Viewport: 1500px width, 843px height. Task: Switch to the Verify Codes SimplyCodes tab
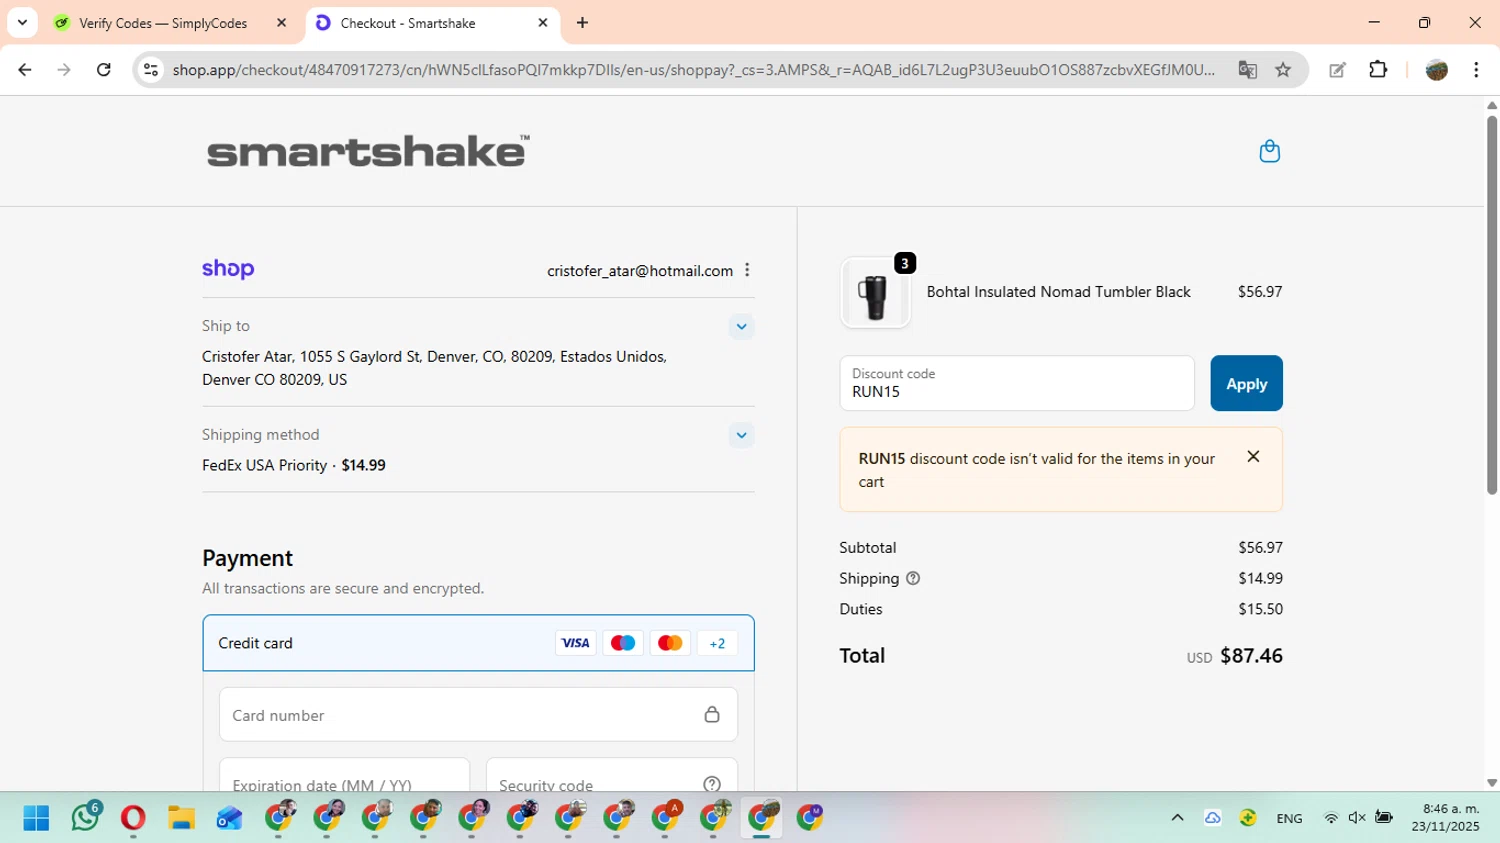163,23
